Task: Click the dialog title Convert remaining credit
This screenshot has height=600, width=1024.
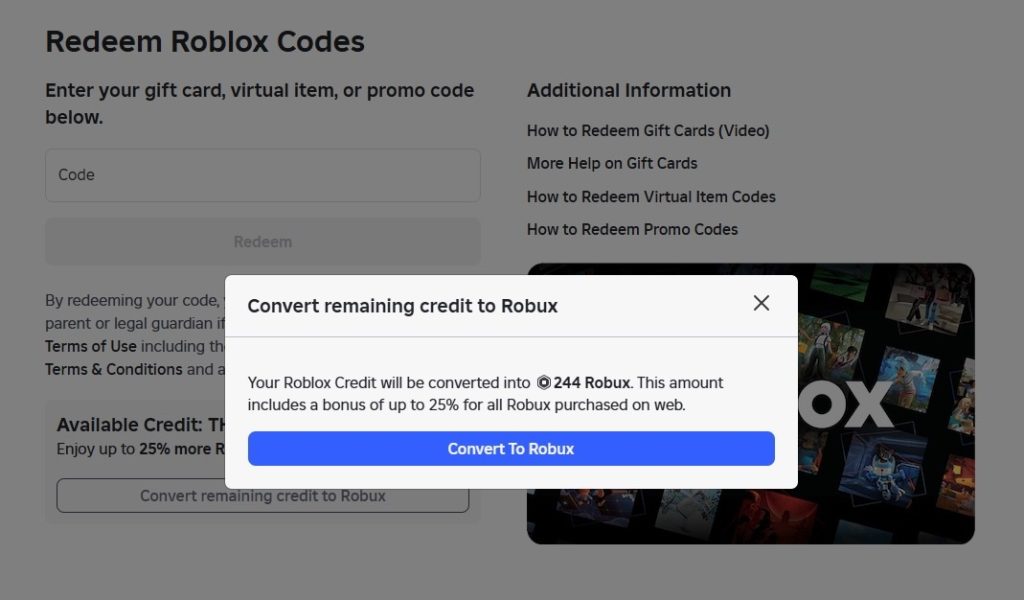Action: (x=402, y=306)
